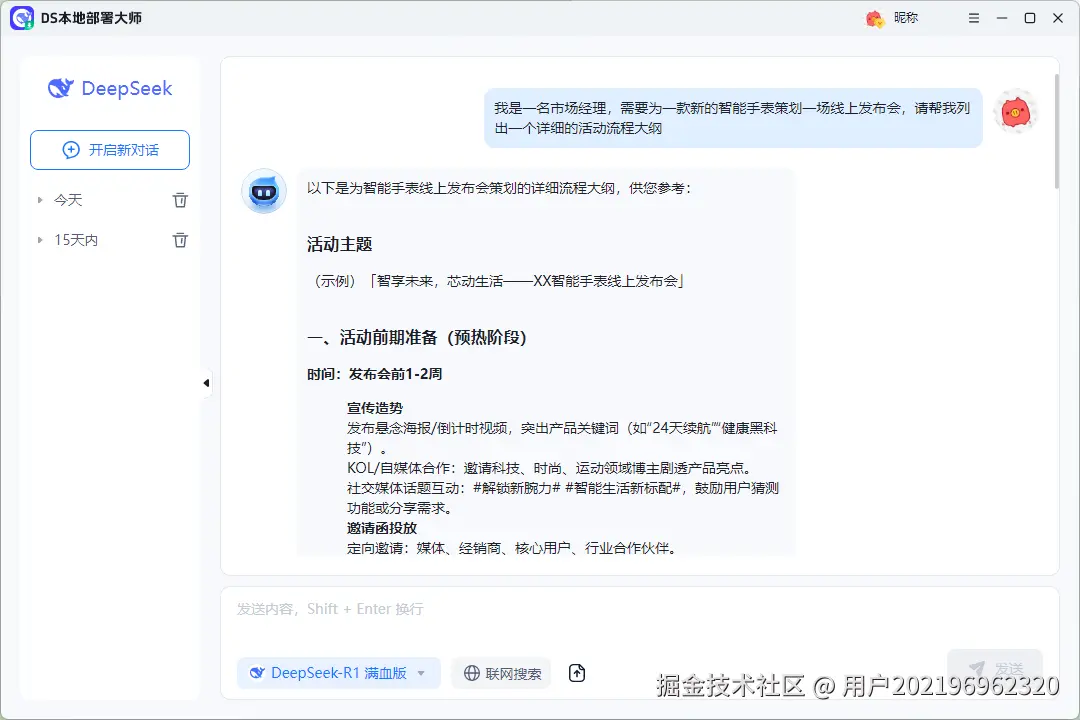
Task: Click the trash icon next to 今天
Action: pos(180,199)
